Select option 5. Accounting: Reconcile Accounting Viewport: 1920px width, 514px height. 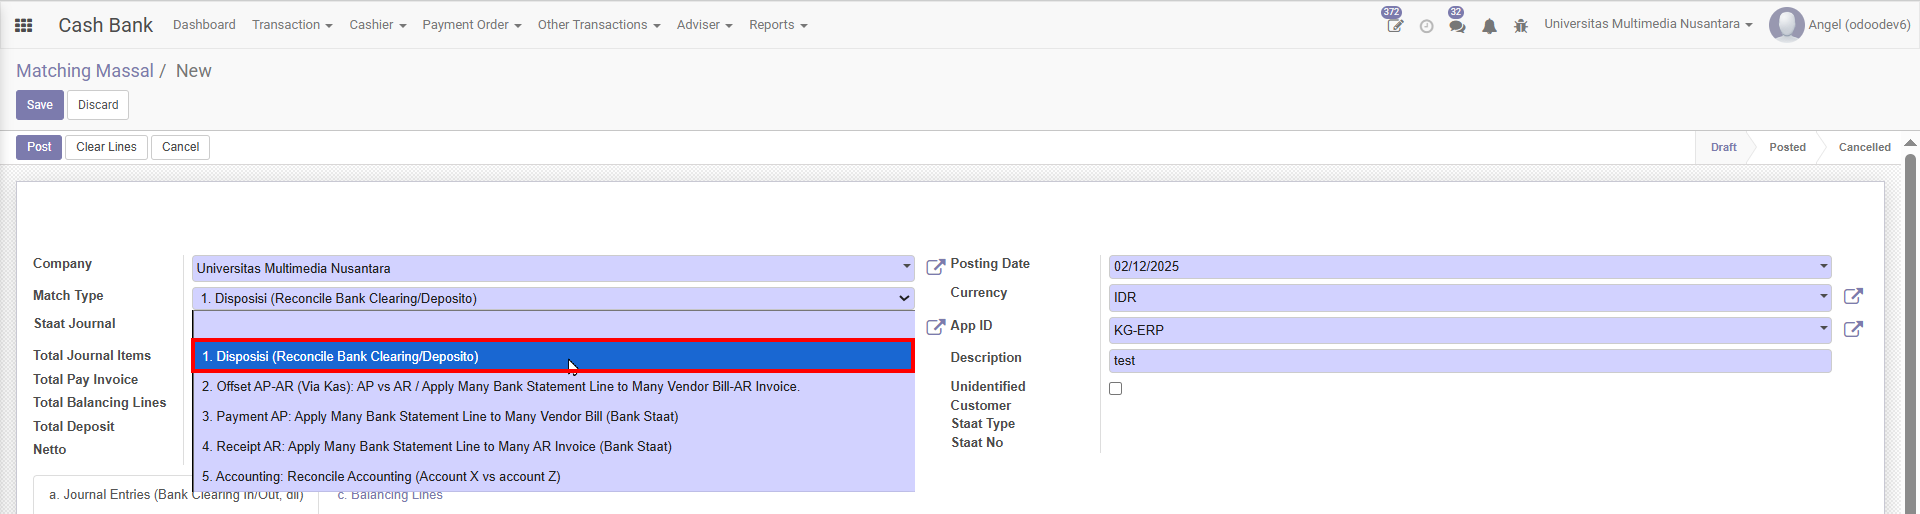381,476
